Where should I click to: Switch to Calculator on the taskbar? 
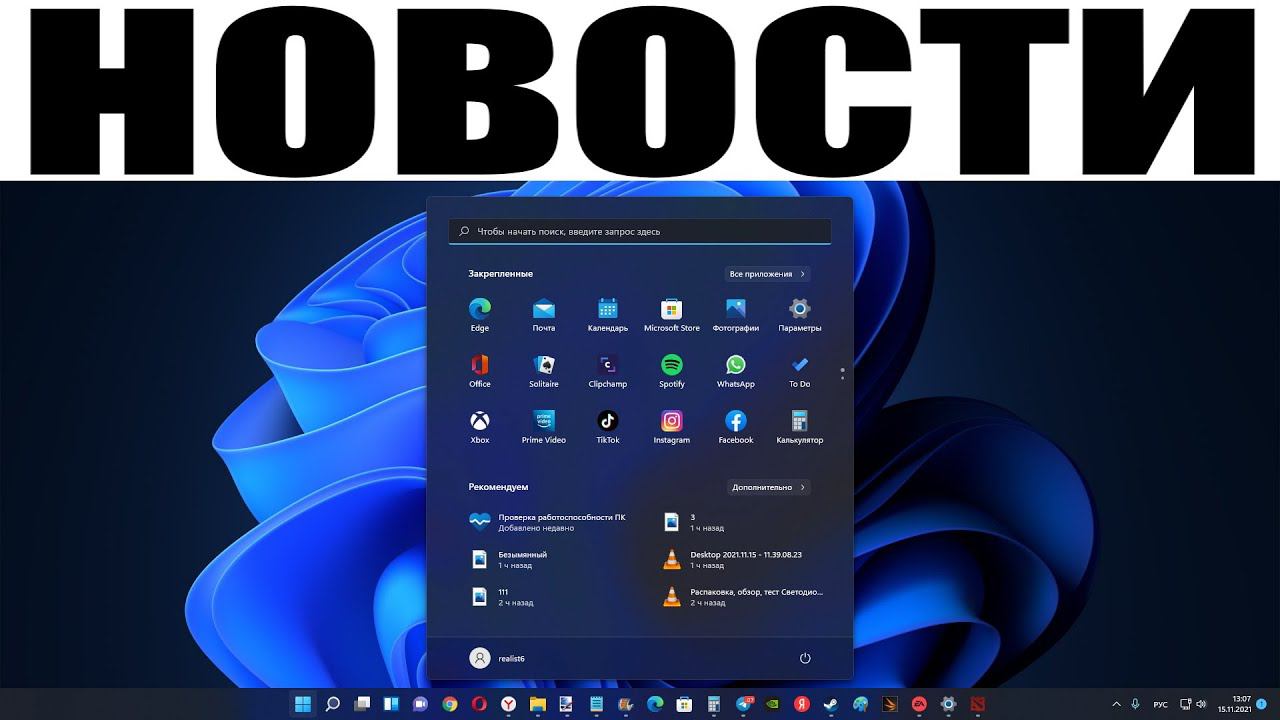click(714, 704)
